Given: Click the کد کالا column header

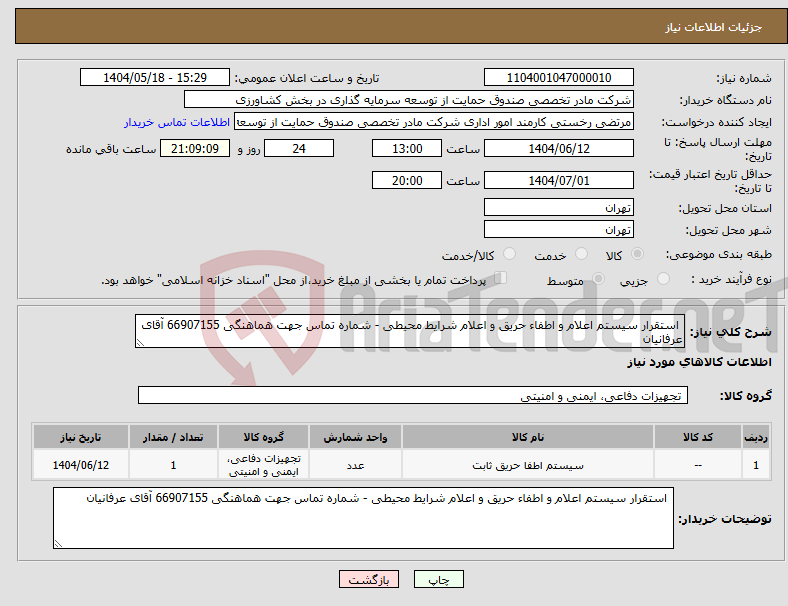Looking at the screenshot, I should 698,437.
